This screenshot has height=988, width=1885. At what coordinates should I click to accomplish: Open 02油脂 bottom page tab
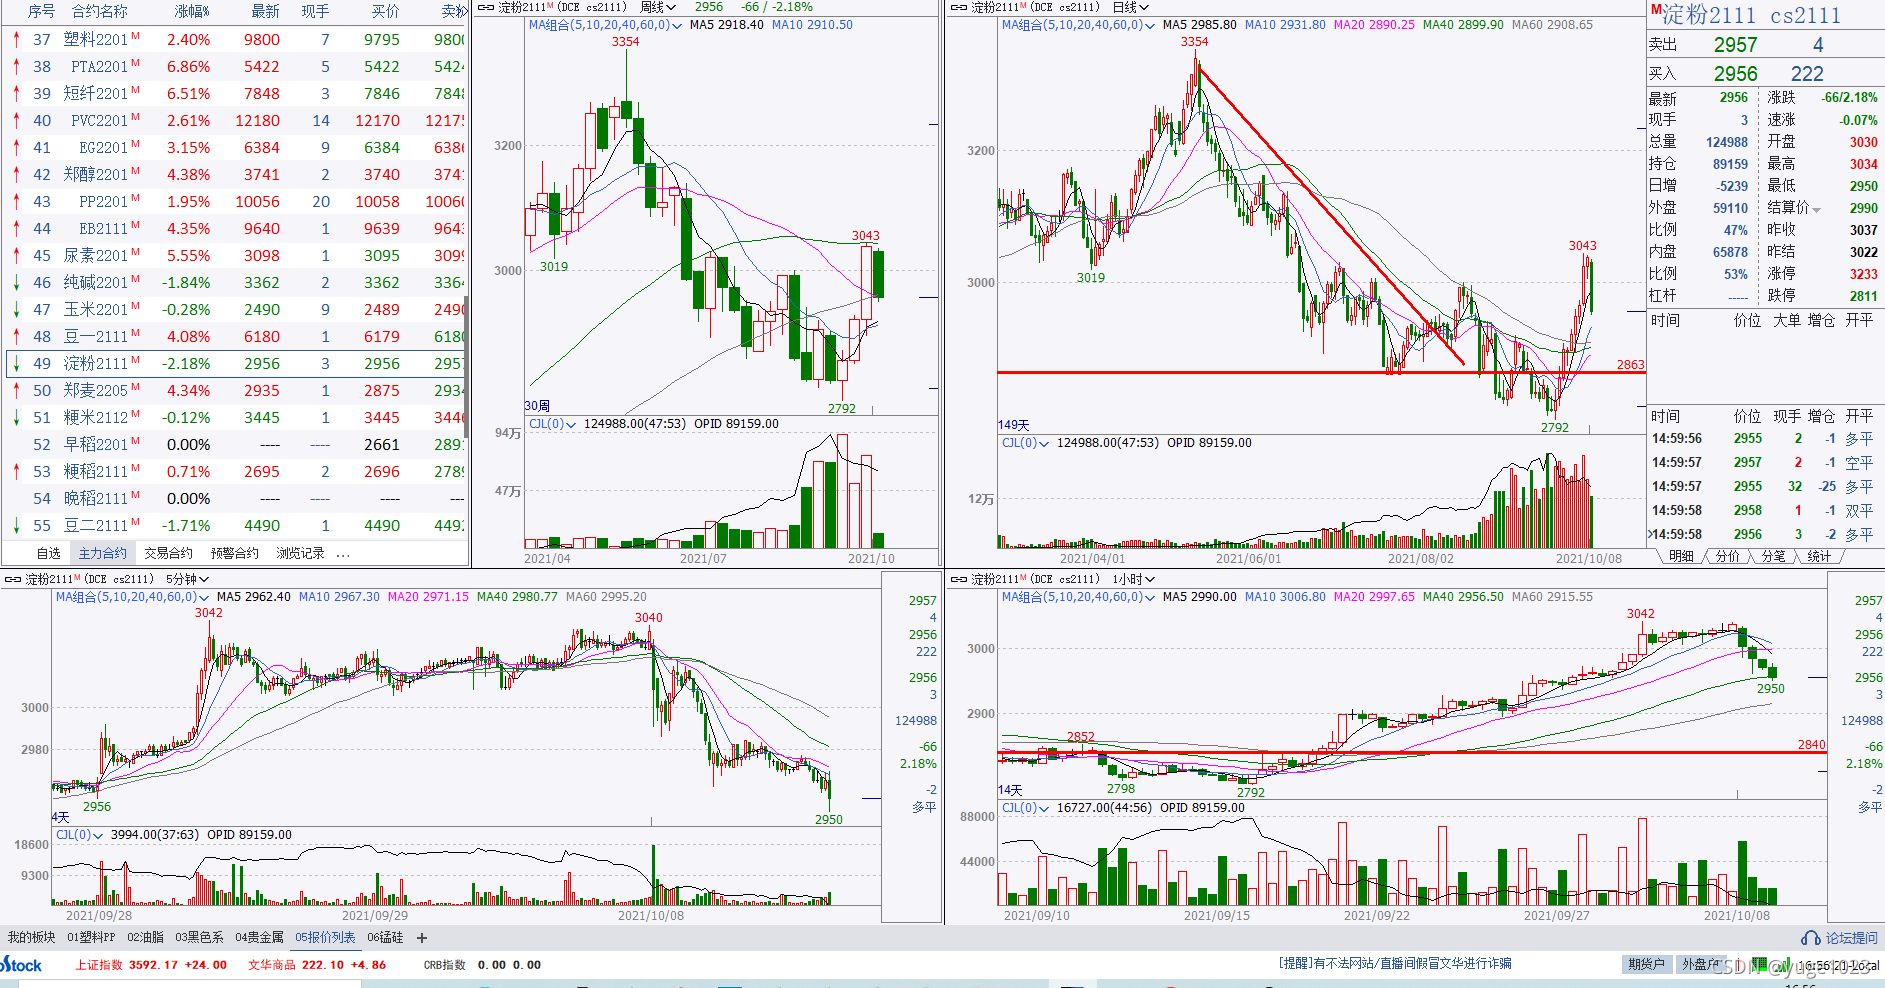pos(145,938)
